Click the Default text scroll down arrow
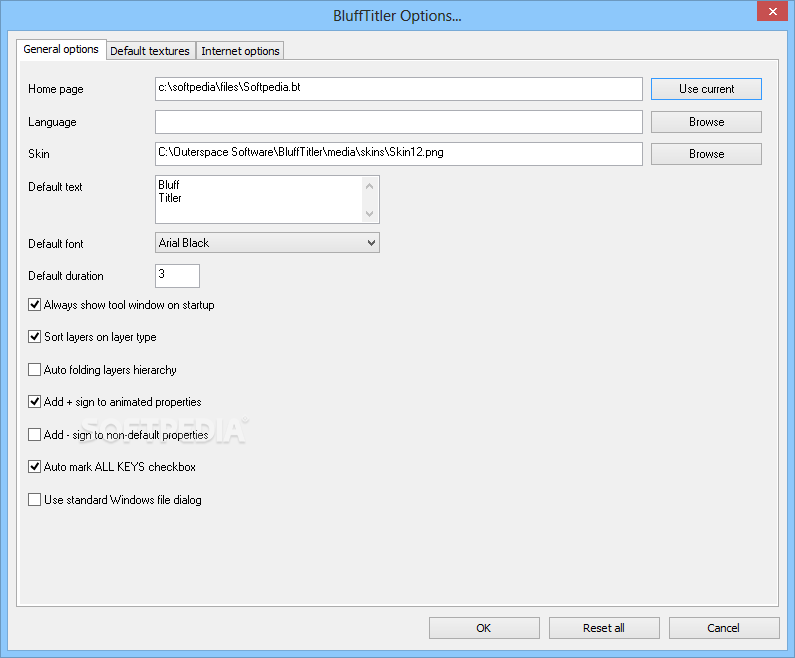 [370, 213]
